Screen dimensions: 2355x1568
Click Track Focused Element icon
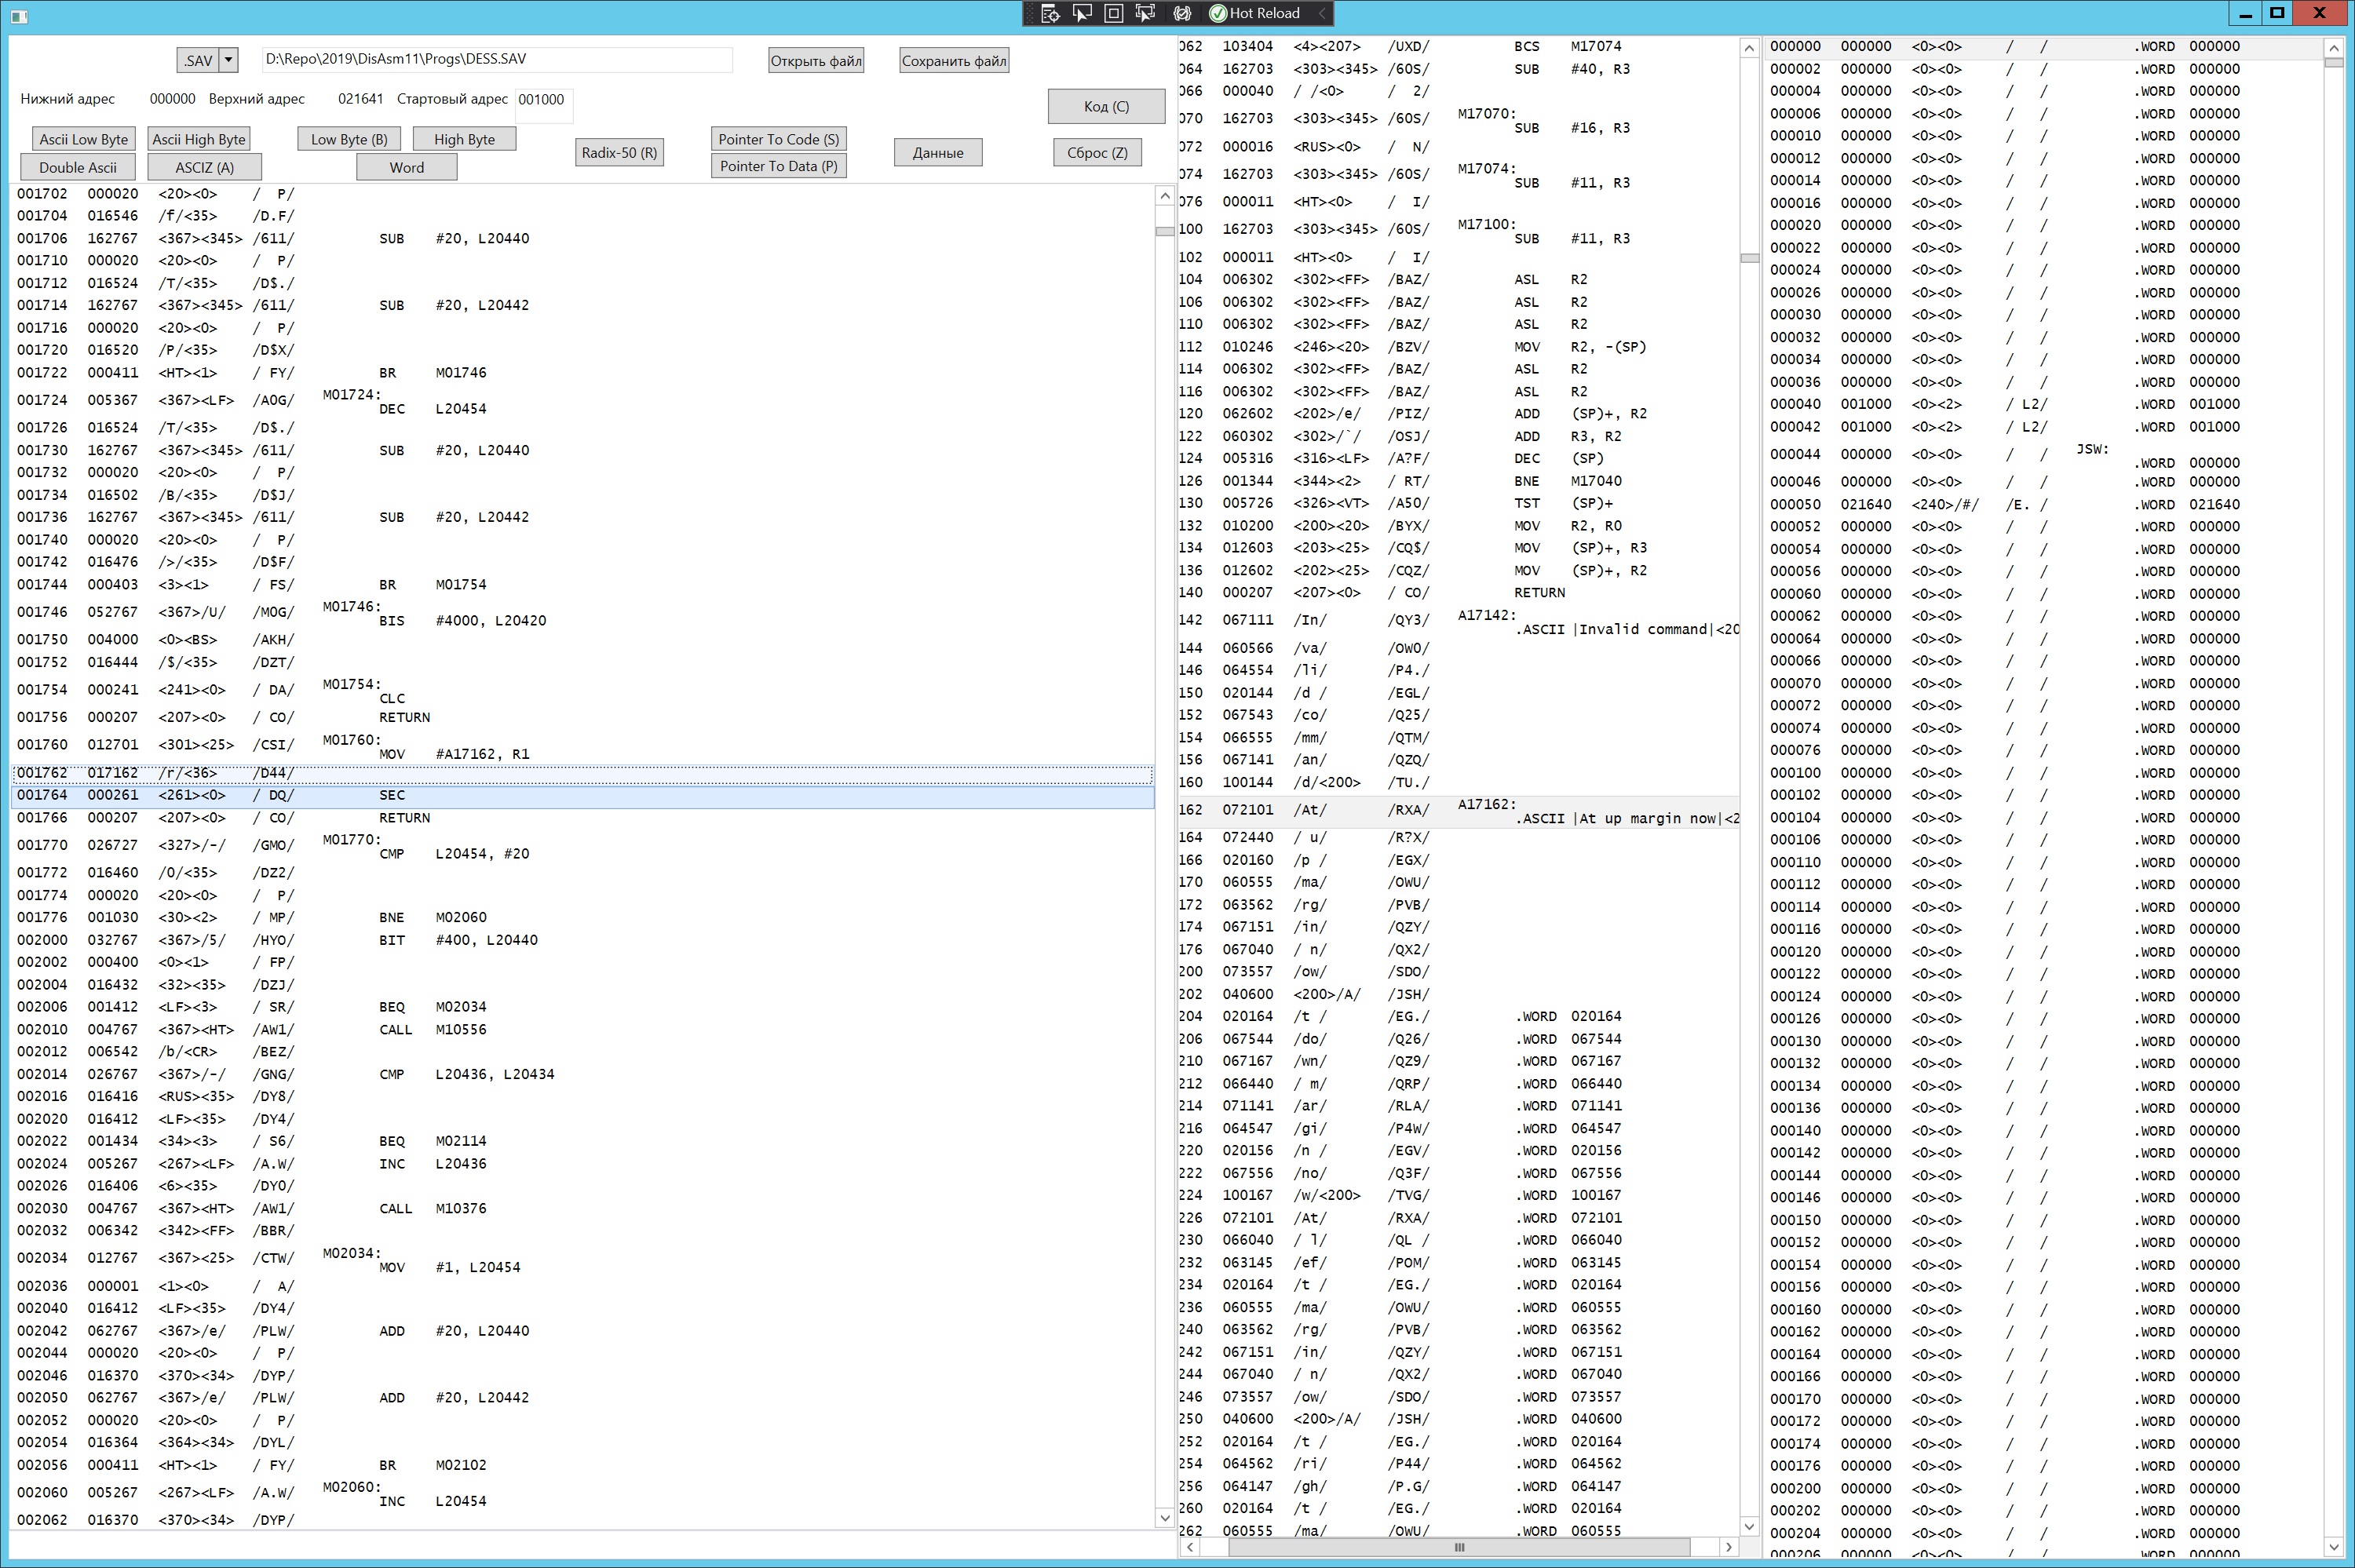click(x=1145, y=13)
